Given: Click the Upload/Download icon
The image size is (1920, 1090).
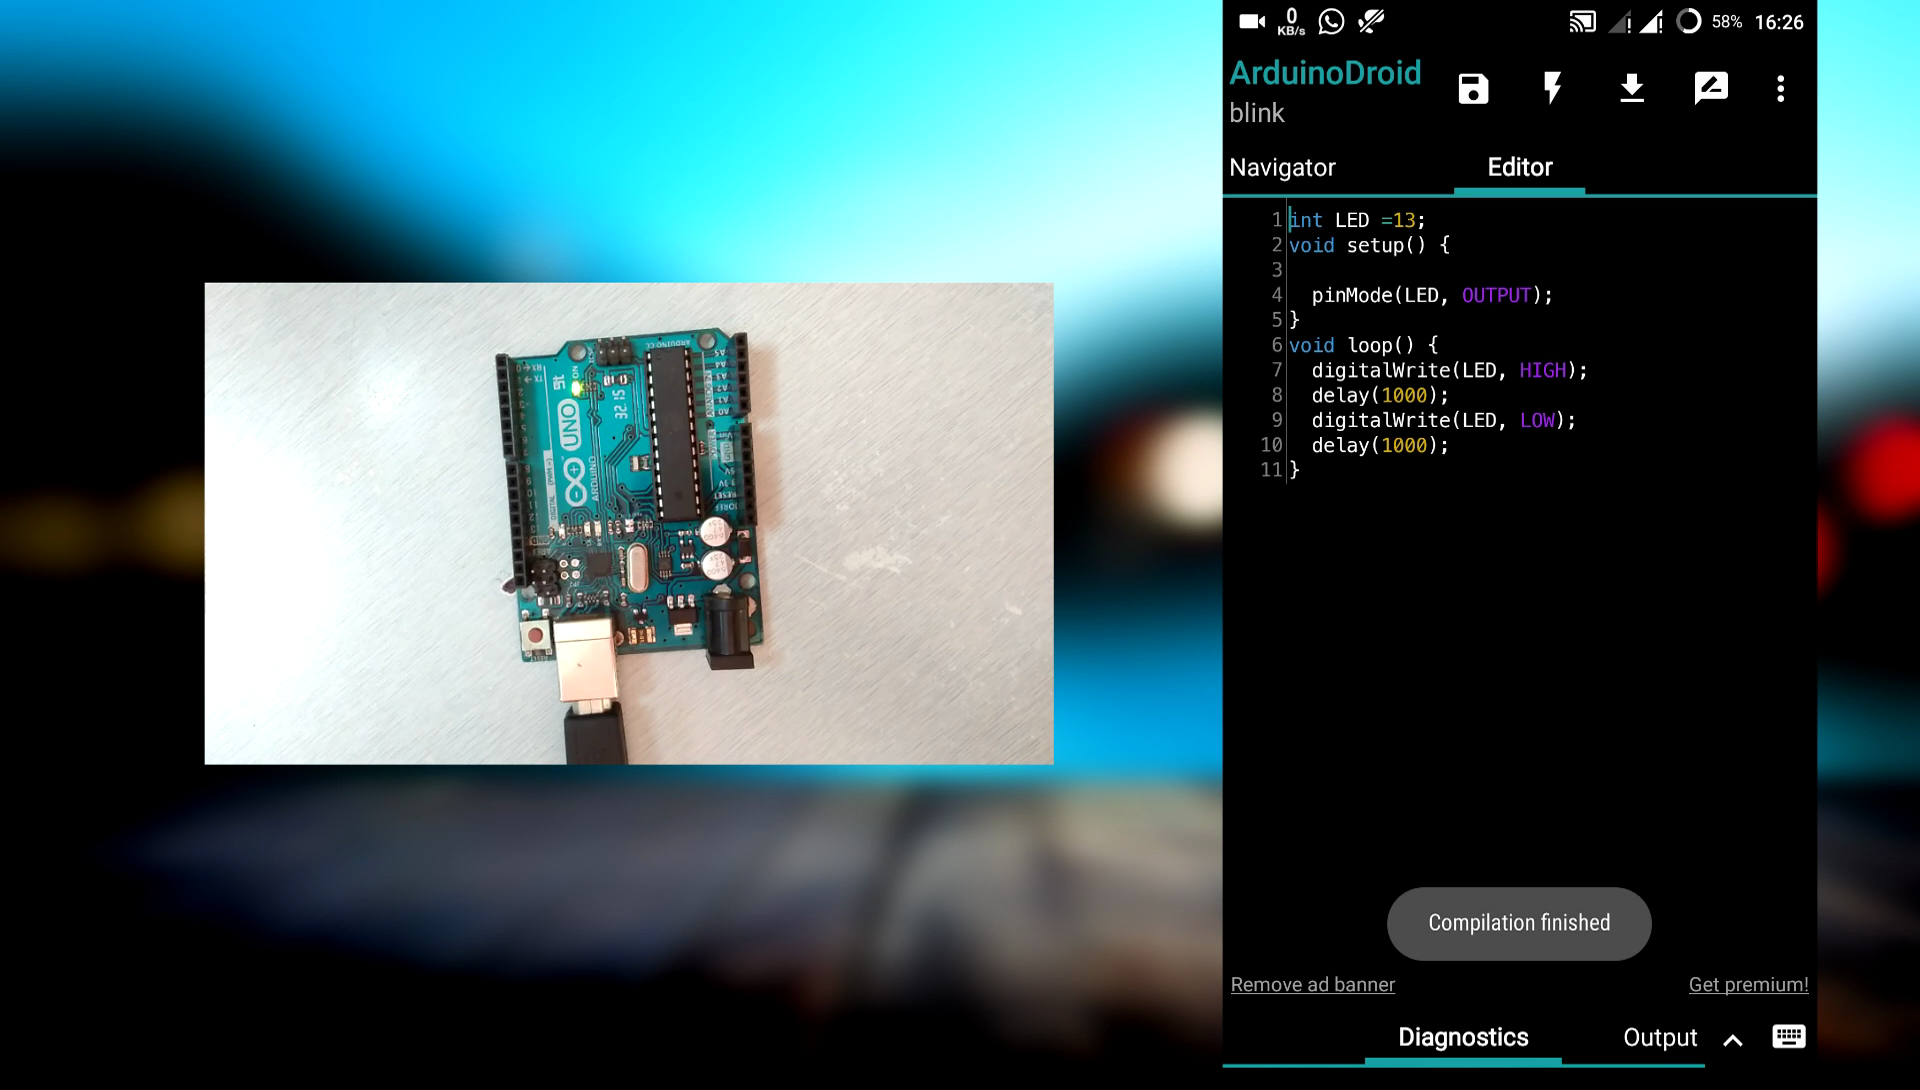Looking at the screenshot, I should pos(1631,88).
